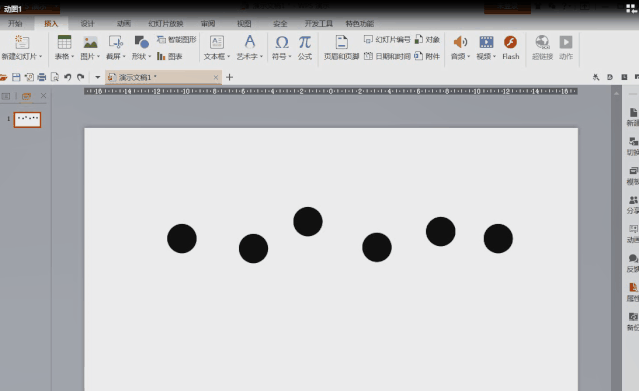Switch to the 设计 ribbon tab
Viewport: 639px width, 391px height.
(87, 24)
